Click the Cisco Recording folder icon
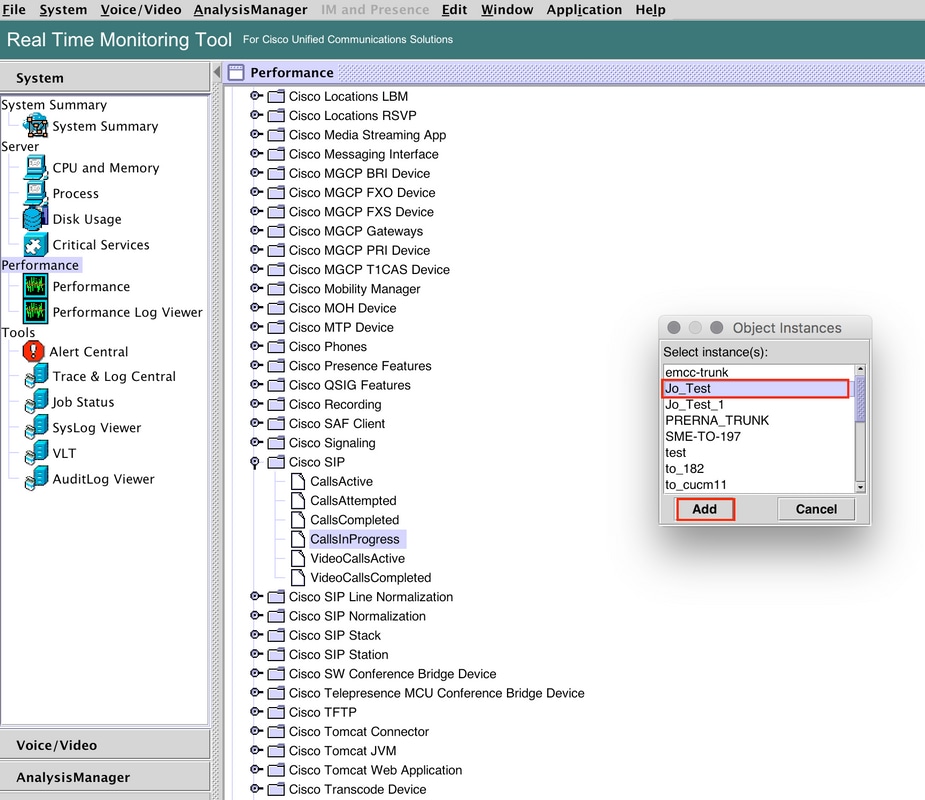Viewport: 925px width, 800px height. (x=276, y=404)
